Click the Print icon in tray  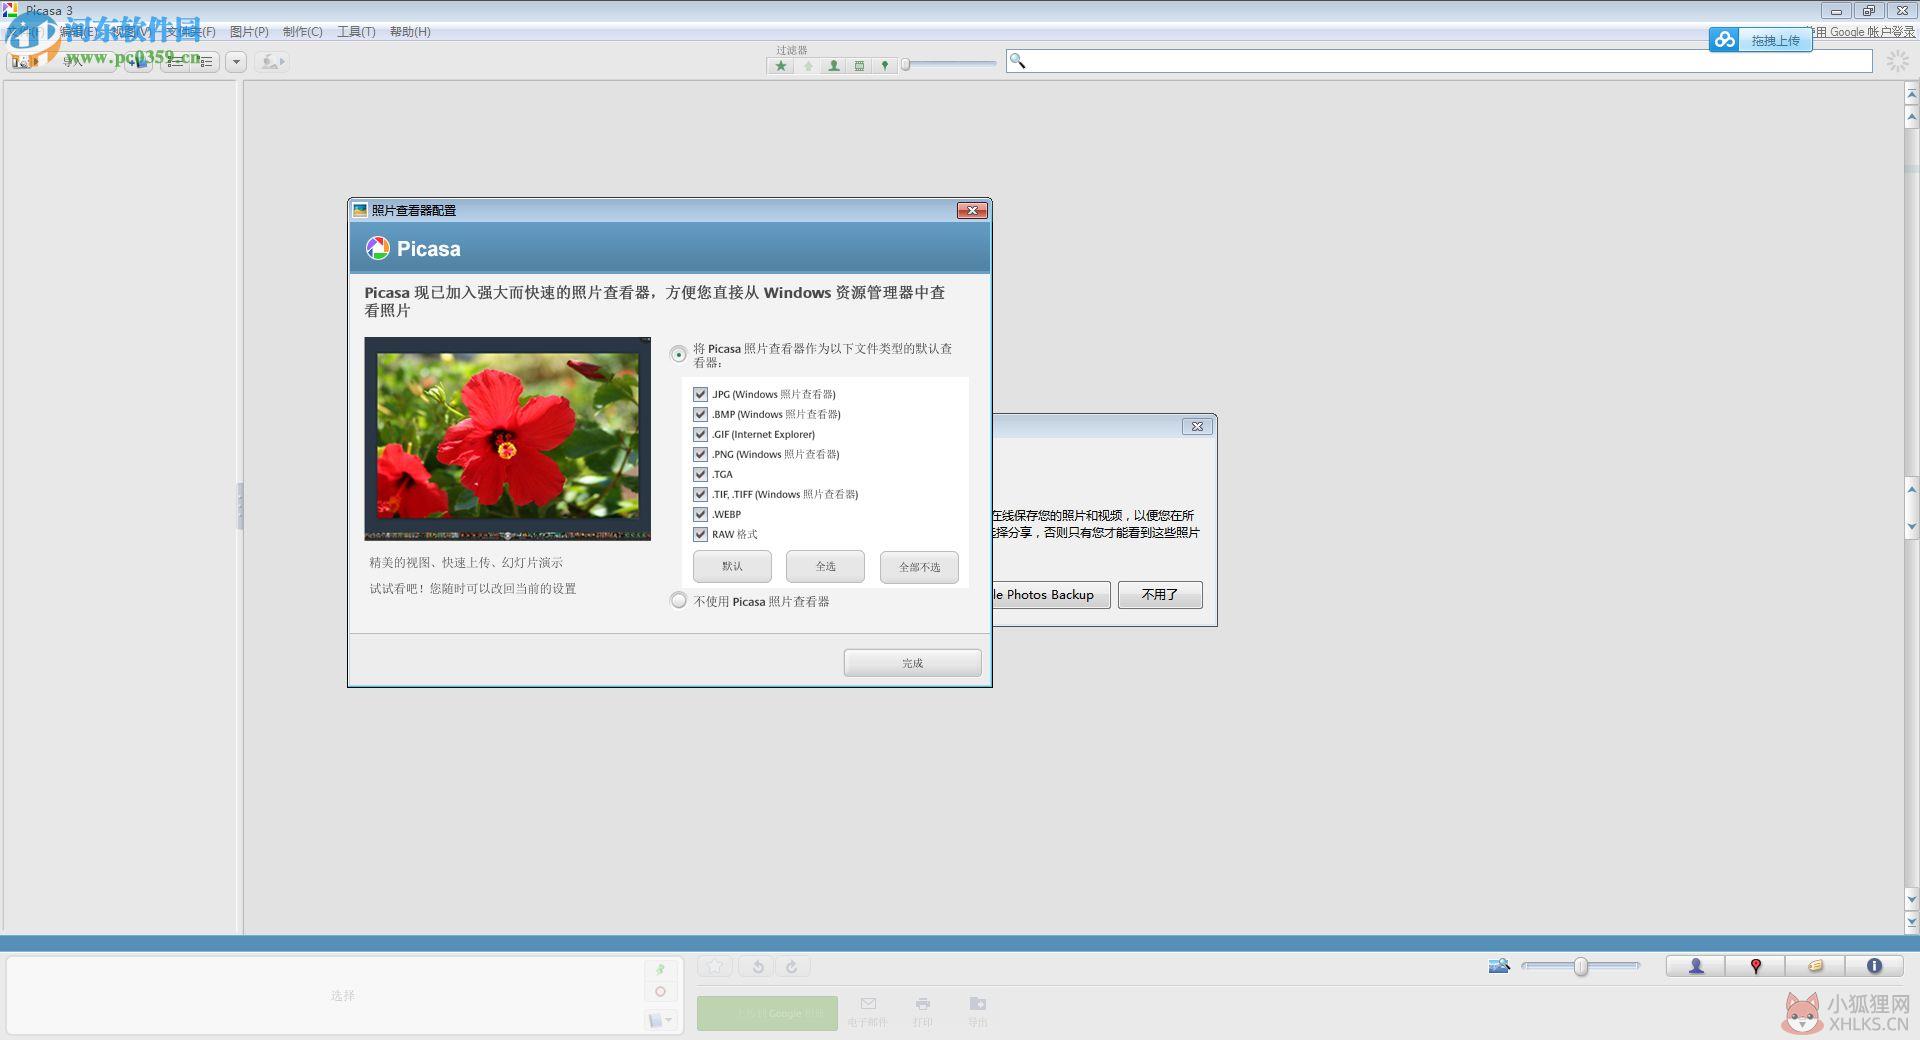[x=922, y=1004]
